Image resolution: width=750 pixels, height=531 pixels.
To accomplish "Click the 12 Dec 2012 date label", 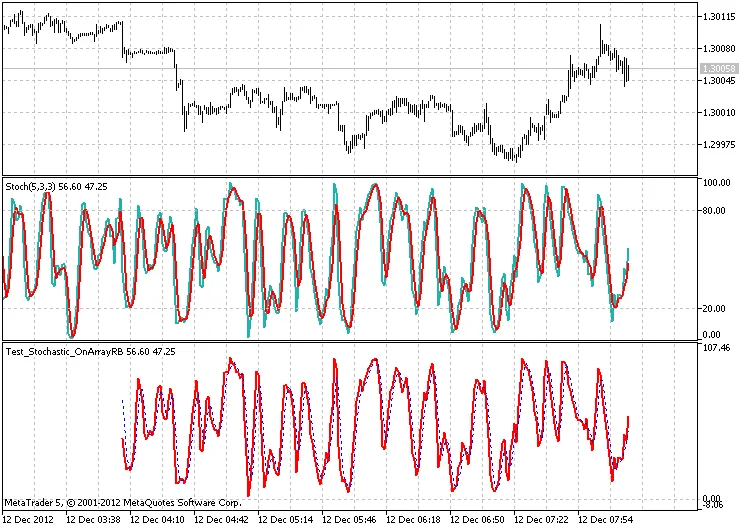I will click(x=30, y=520).
